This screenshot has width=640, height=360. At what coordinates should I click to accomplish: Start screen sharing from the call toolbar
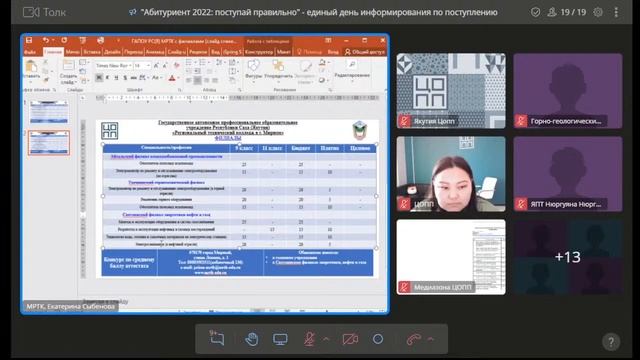tap(280, 339)
